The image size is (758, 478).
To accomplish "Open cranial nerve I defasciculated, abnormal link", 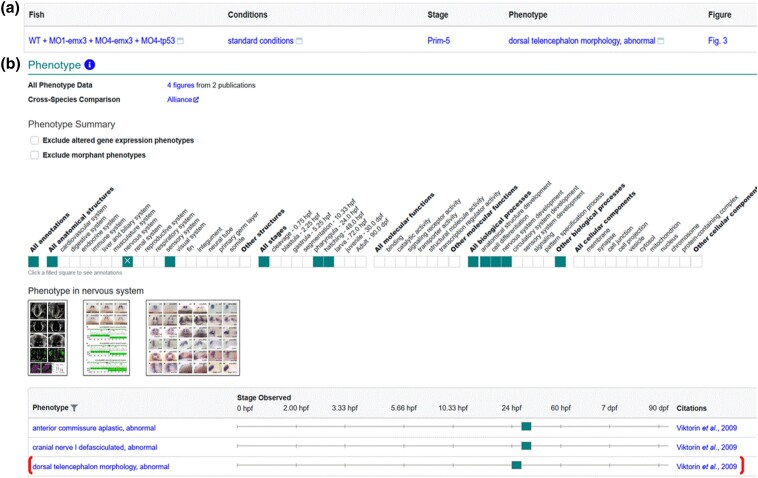I will point(95,447).
